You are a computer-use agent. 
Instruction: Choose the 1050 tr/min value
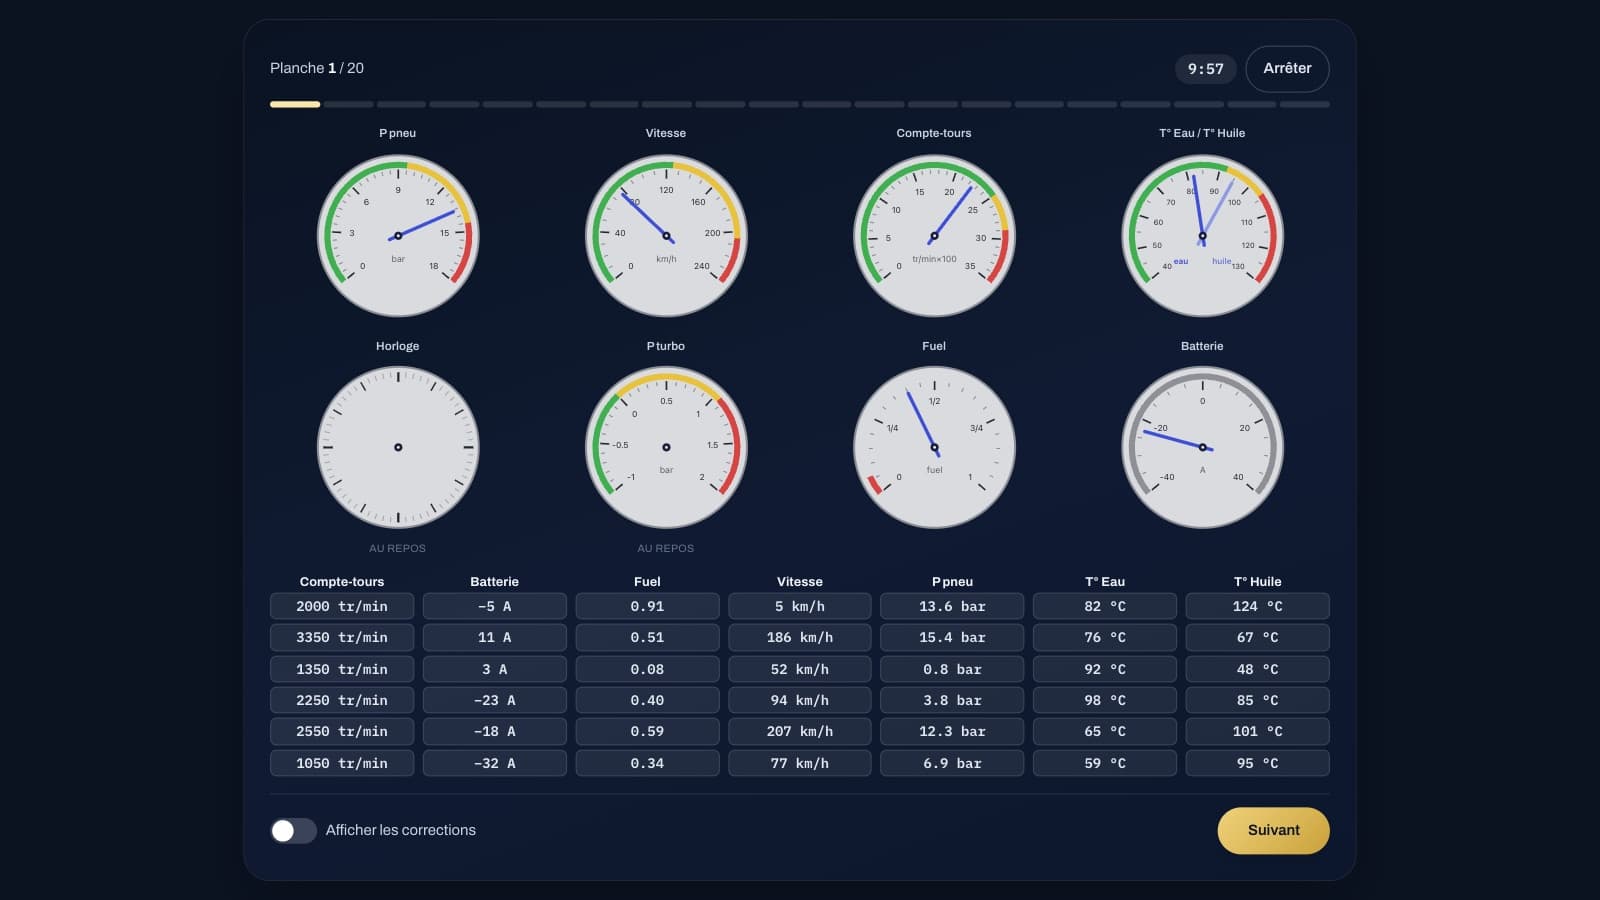click(342, 763)
